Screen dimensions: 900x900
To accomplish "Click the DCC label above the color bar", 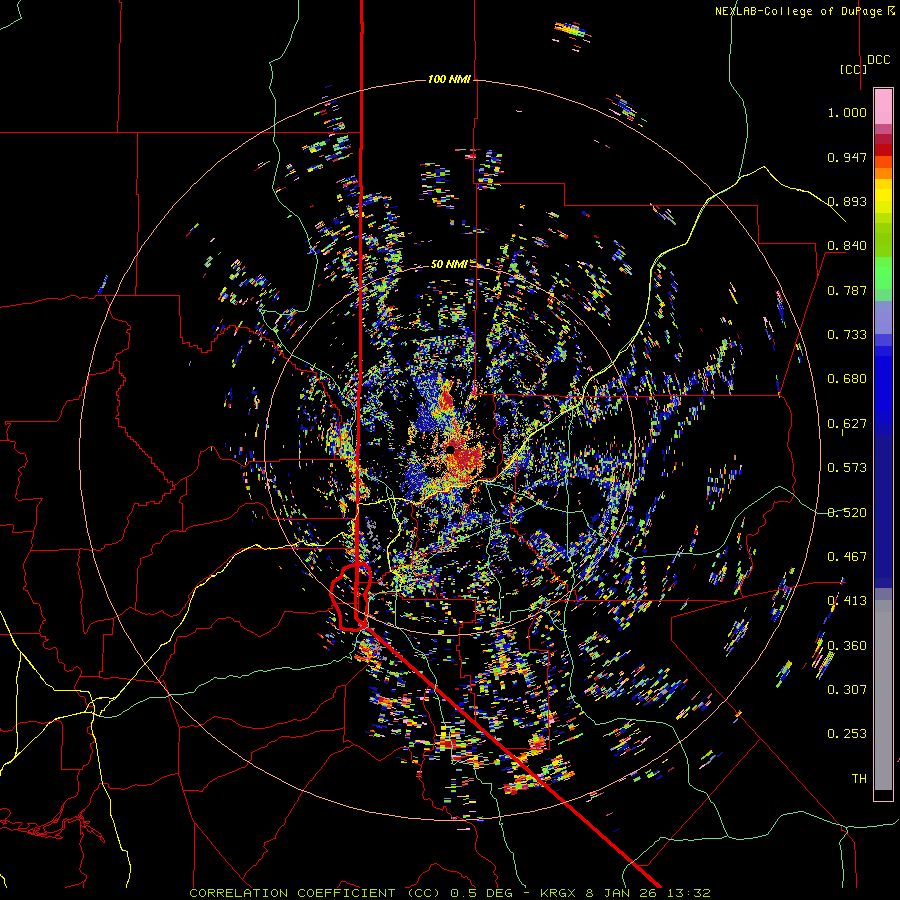I will pyautogui.click(x=878, y=60).
